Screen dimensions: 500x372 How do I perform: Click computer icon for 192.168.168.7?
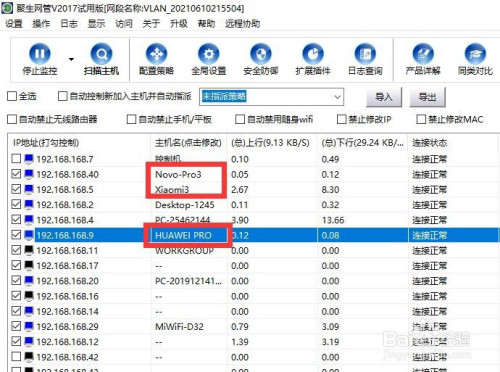(29, 159)
